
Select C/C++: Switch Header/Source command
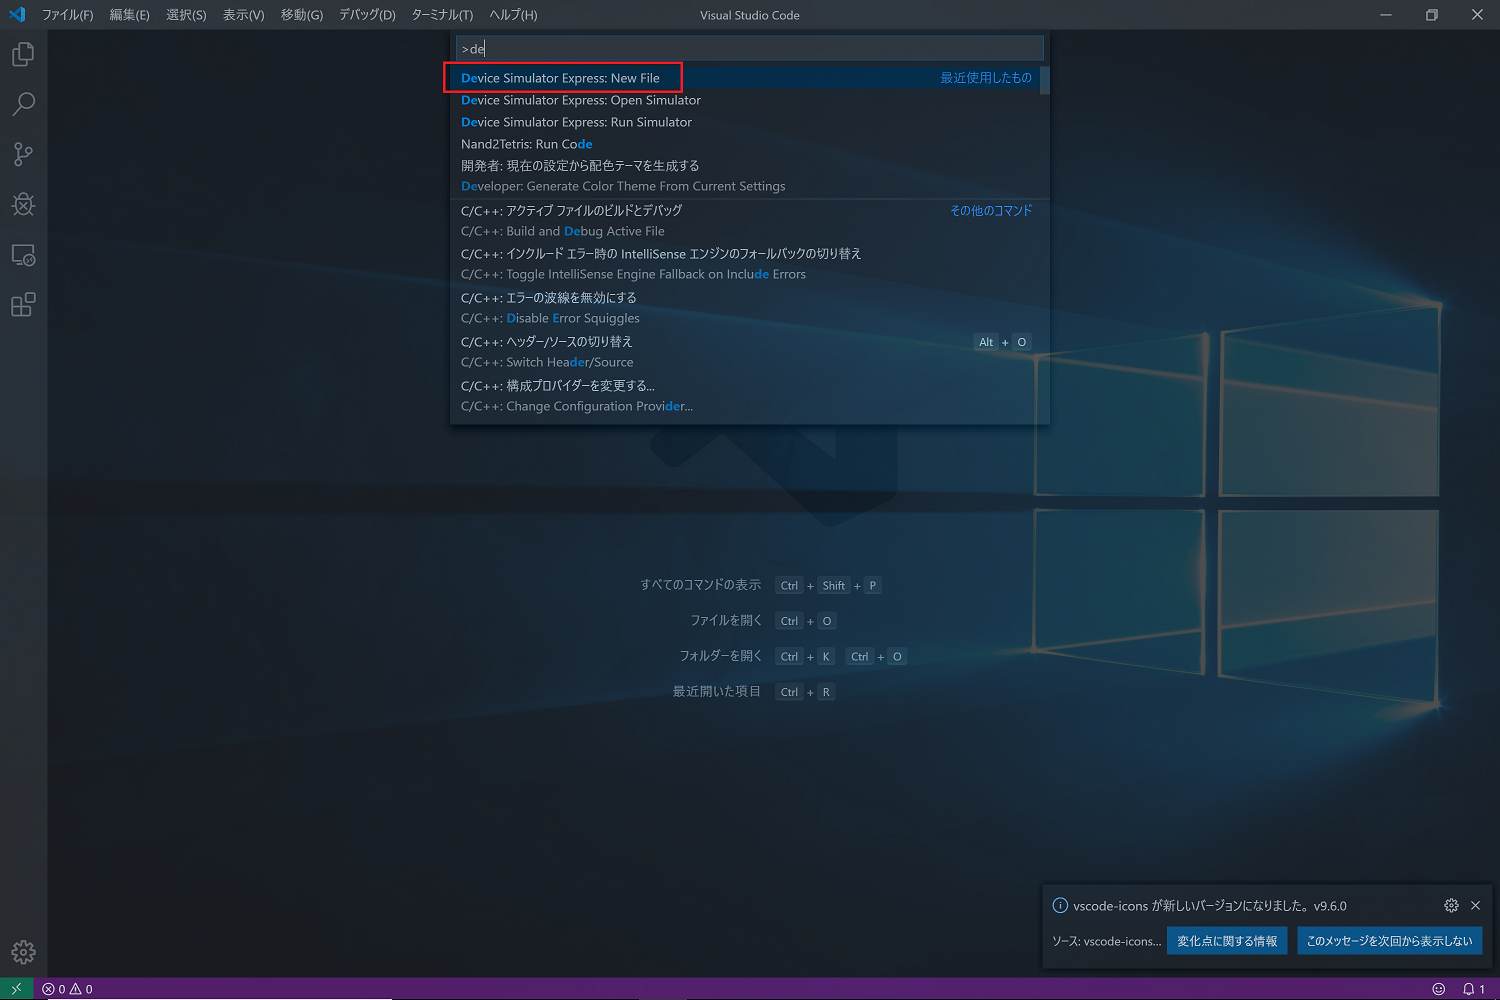point(745,352)
